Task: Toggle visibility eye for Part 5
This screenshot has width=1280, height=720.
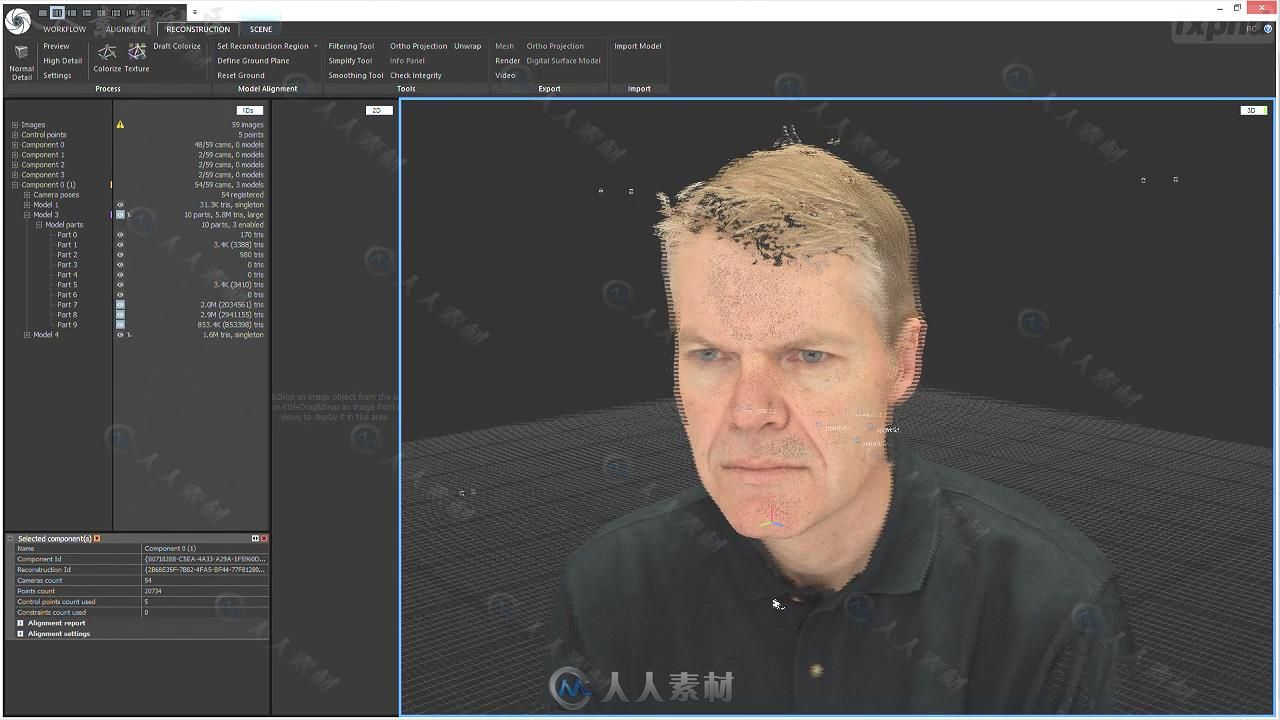Action: coord(120,285)
